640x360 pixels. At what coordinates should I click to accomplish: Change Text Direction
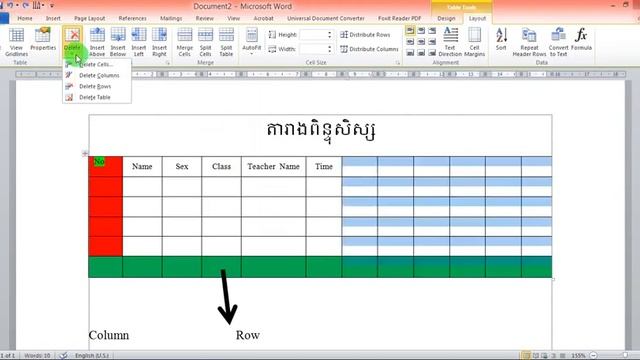pyautogui.click(x=450, y=42)
